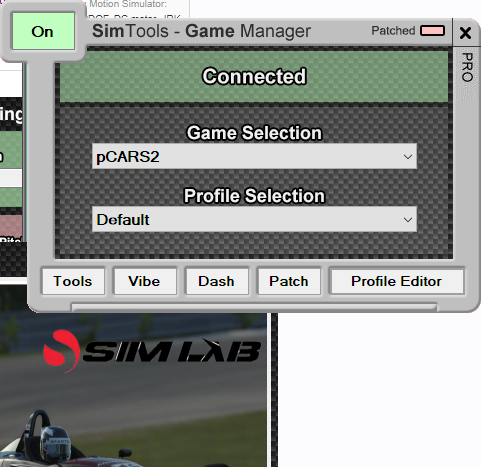Toggle the green On power button

point(43,31)
